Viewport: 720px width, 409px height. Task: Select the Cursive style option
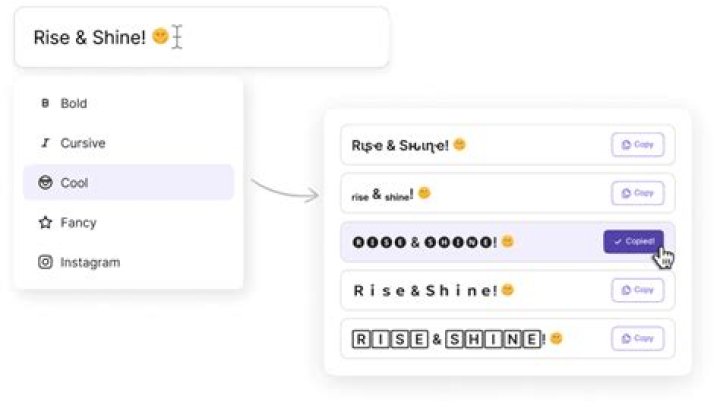[x=129, y=143]
